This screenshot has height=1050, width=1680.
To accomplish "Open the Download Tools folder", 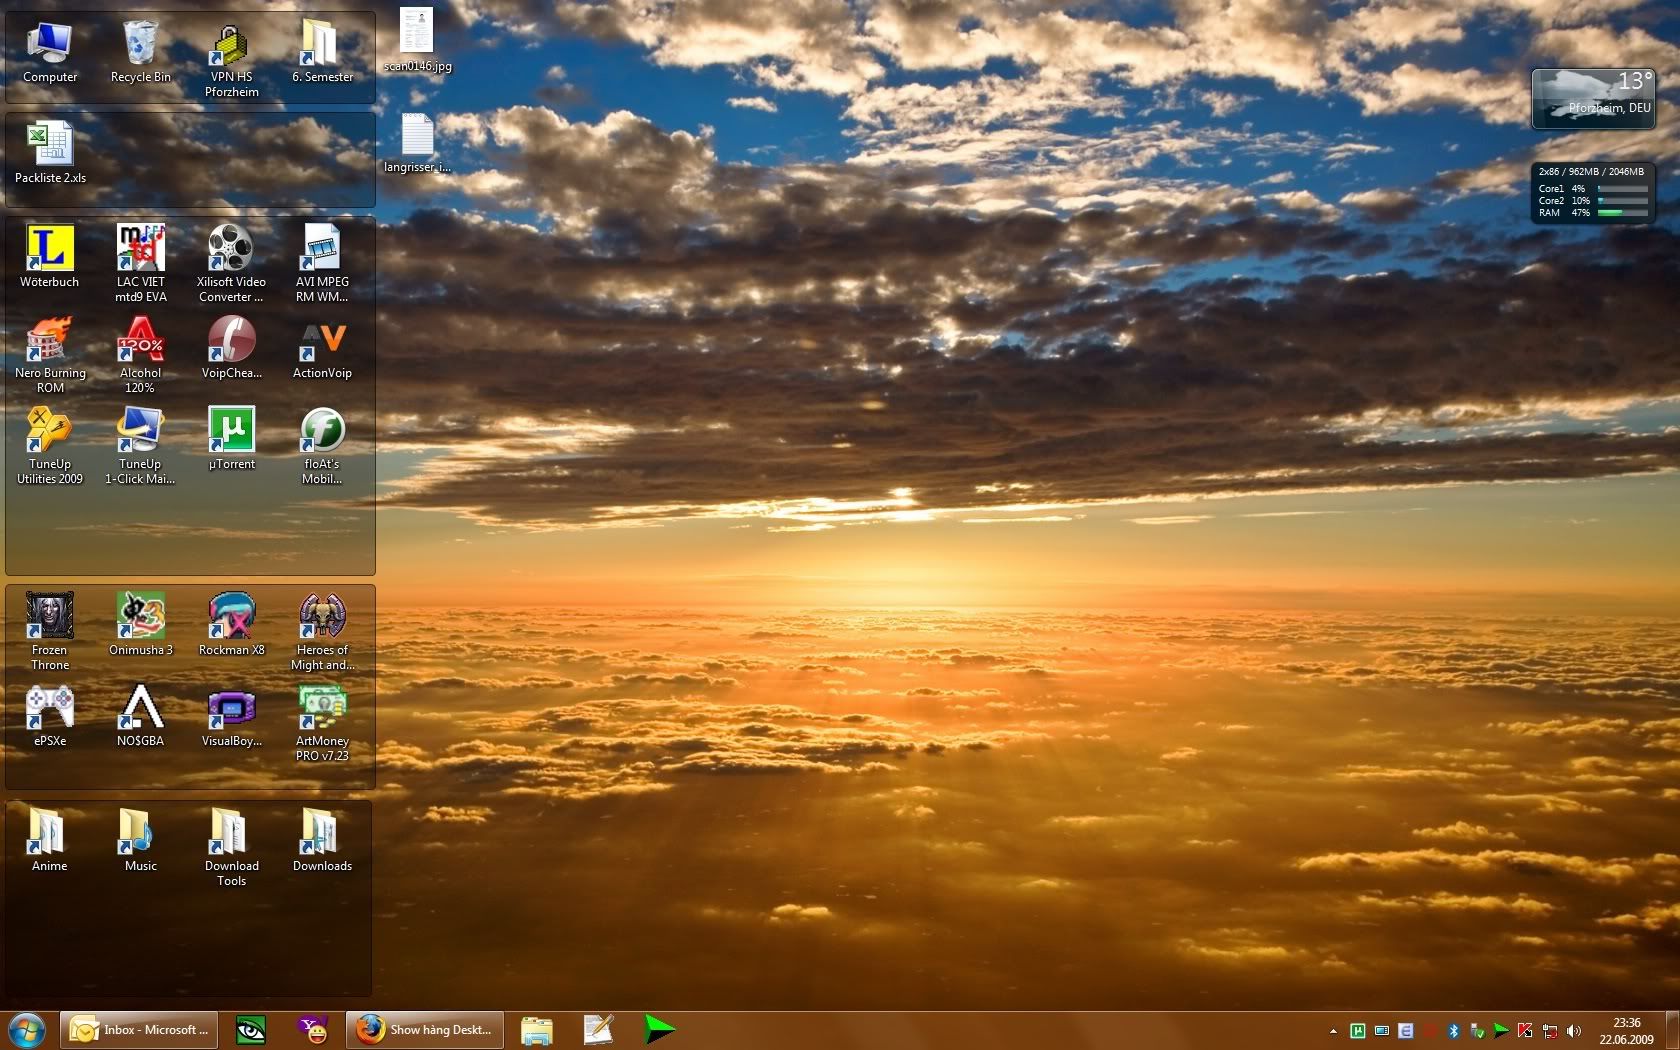I will 231,848.
